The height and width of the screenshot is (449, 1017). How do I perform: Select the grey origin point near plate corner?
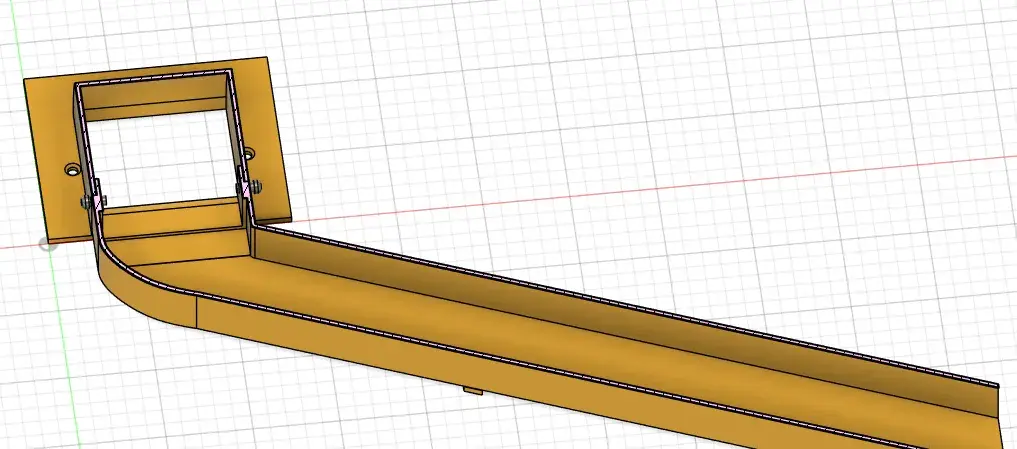(x=47, y=244)
